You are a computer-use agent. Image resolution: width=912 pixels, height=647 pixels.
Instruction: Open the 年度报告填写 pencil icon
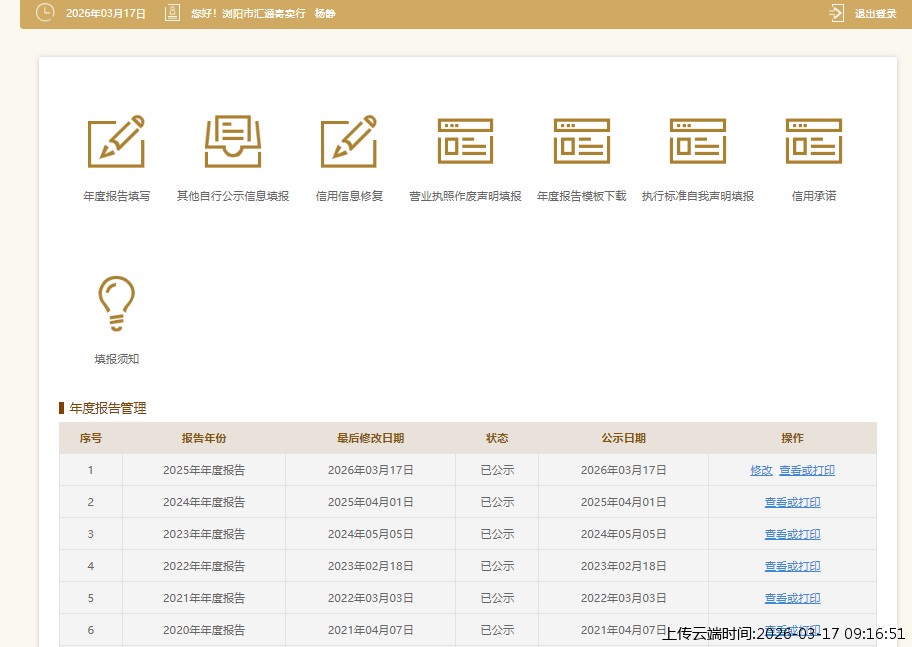116,141
